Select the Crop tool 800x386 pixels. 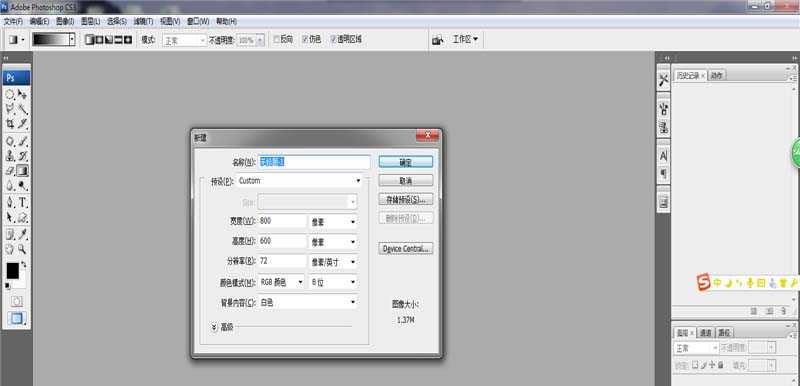[10, 124]
